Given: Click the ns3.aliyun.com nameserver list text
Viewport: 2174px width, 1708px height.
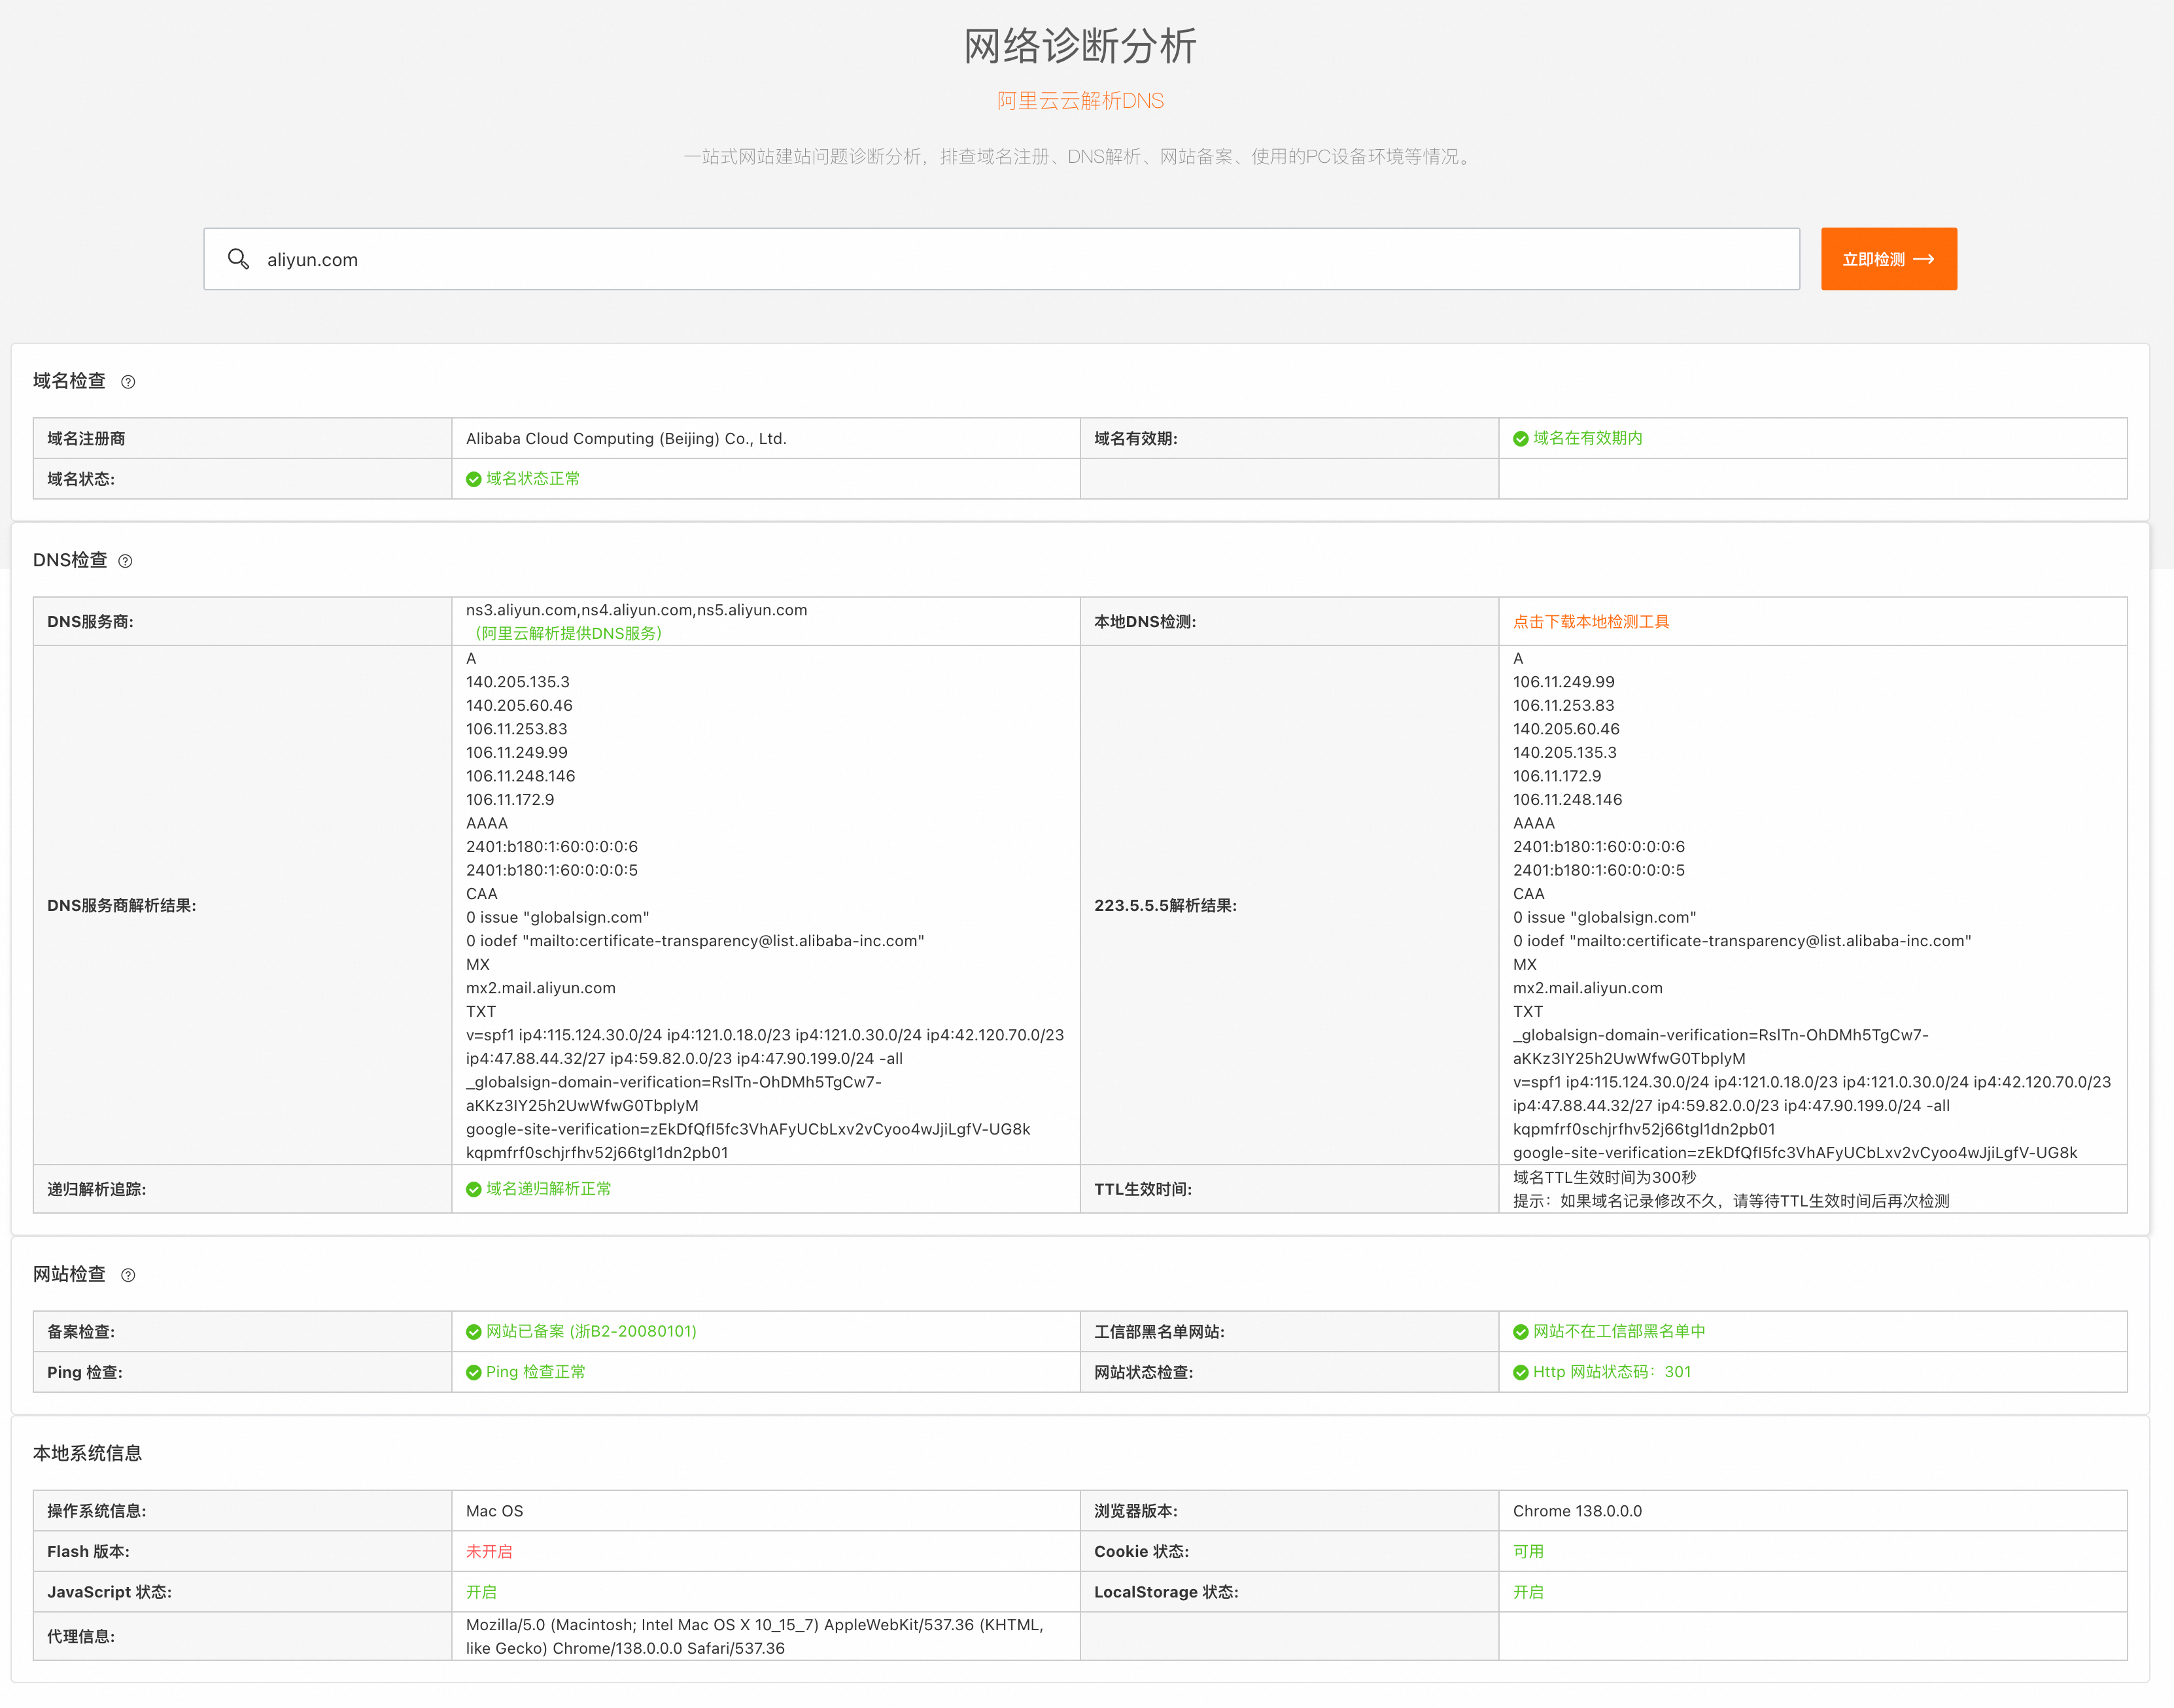Looking at the screenshot, I should click(x=636, y=610).
